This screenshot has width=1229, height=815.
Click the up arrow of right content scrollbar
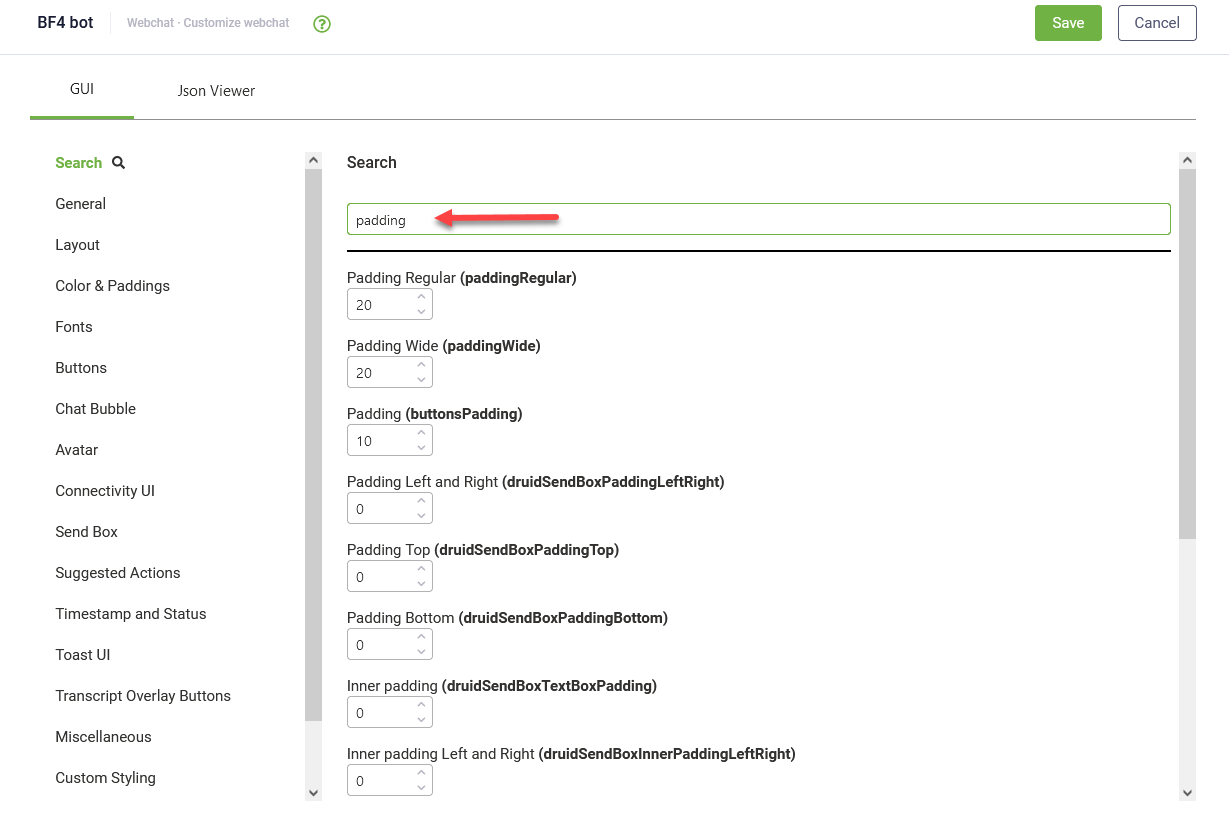(x=1187, y=158)
